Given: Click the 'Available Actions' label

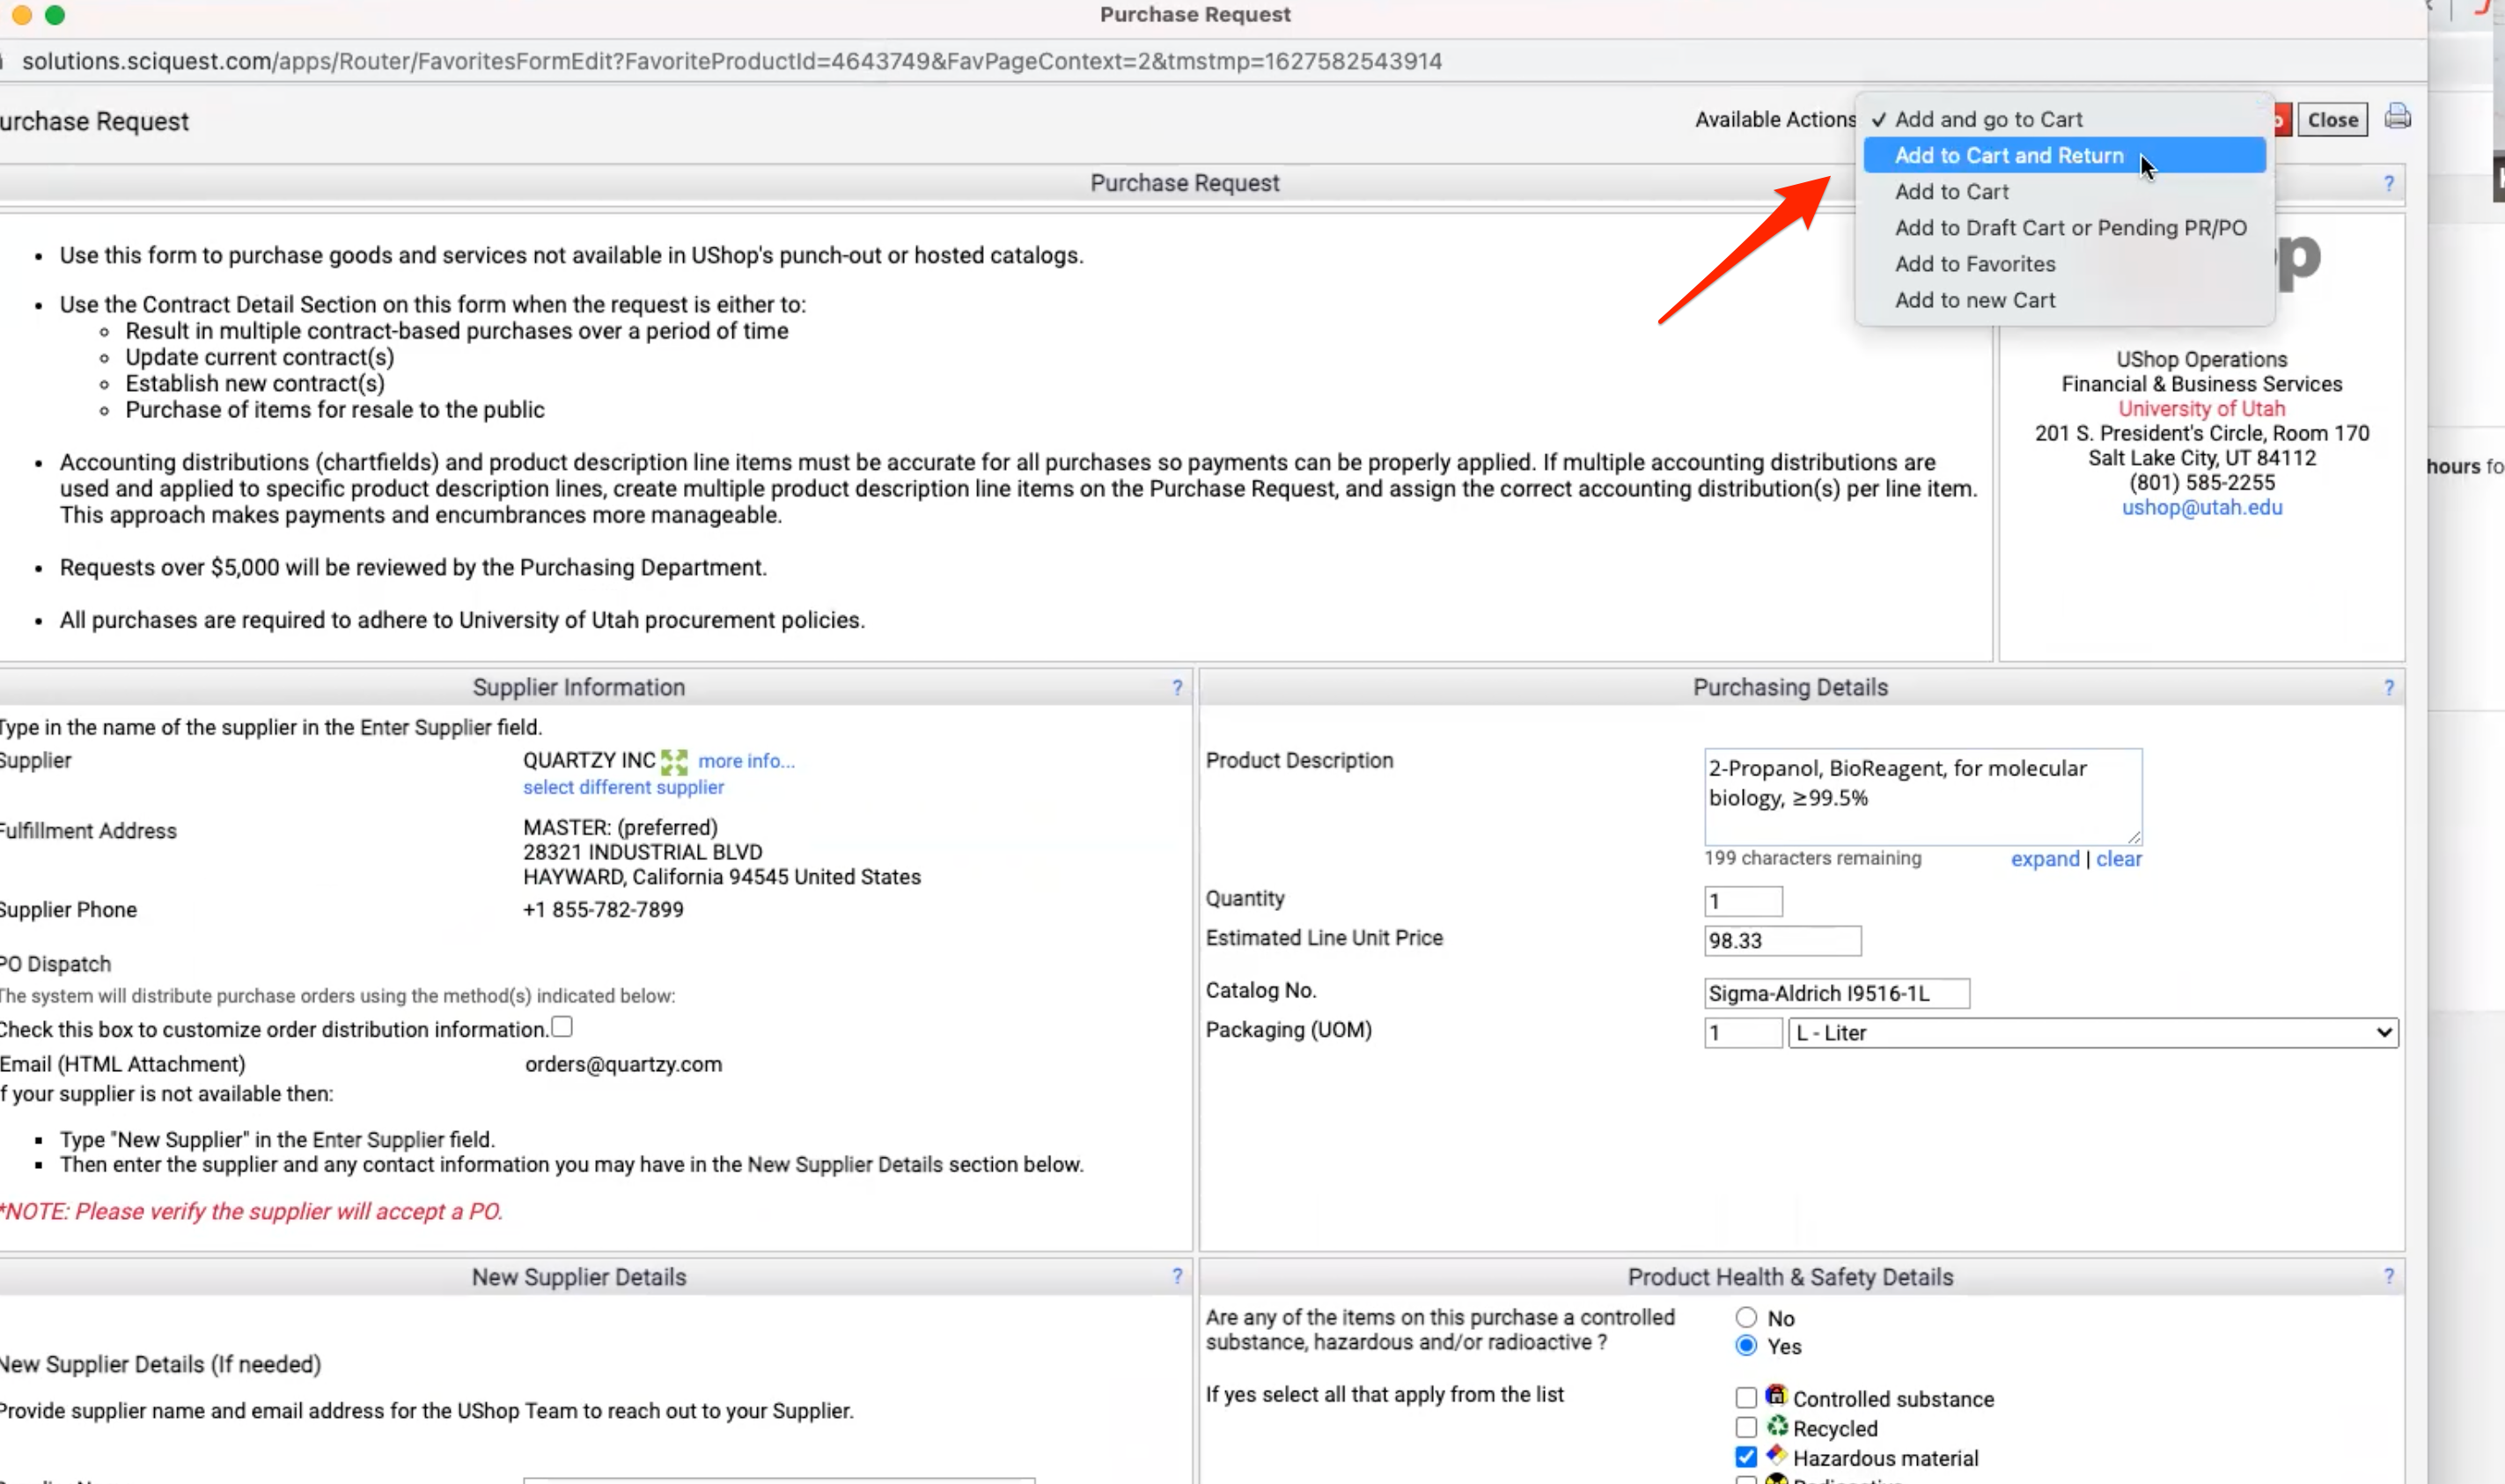Looking at the screenshot, I should point(1775,120).
